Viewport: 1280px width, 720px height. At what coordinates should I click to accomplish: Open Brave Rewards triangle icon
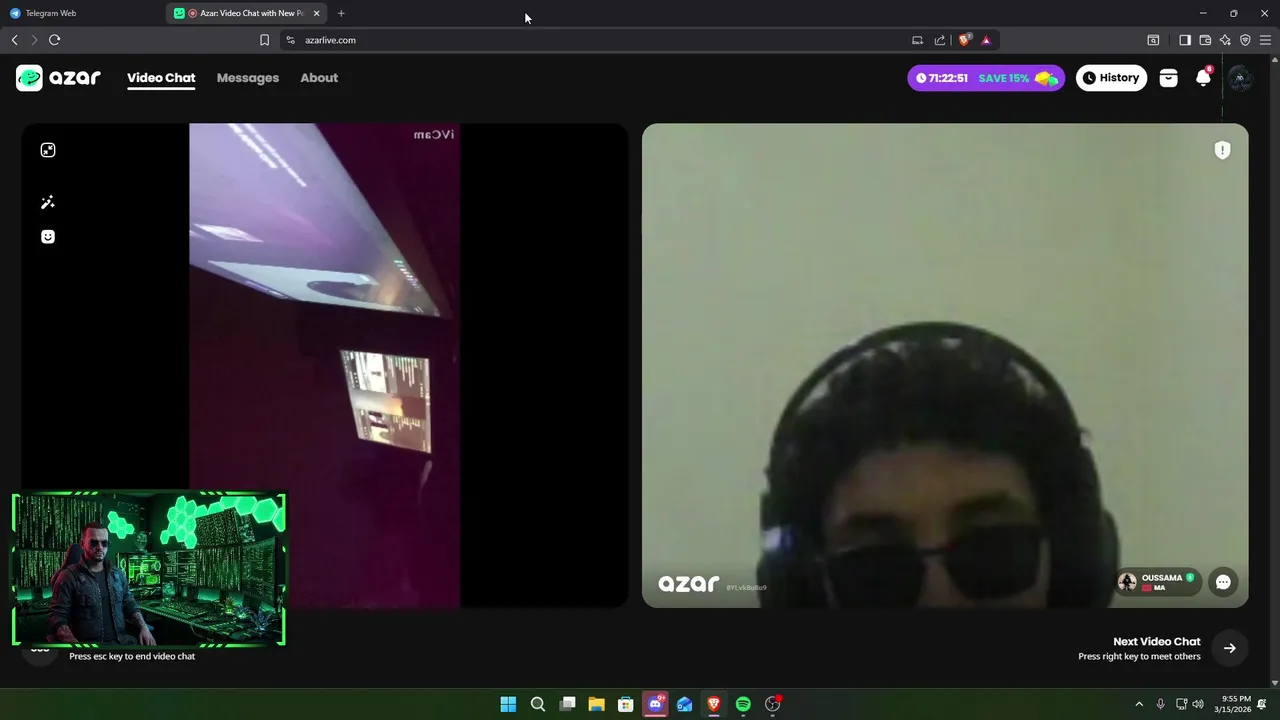[986, 40]
